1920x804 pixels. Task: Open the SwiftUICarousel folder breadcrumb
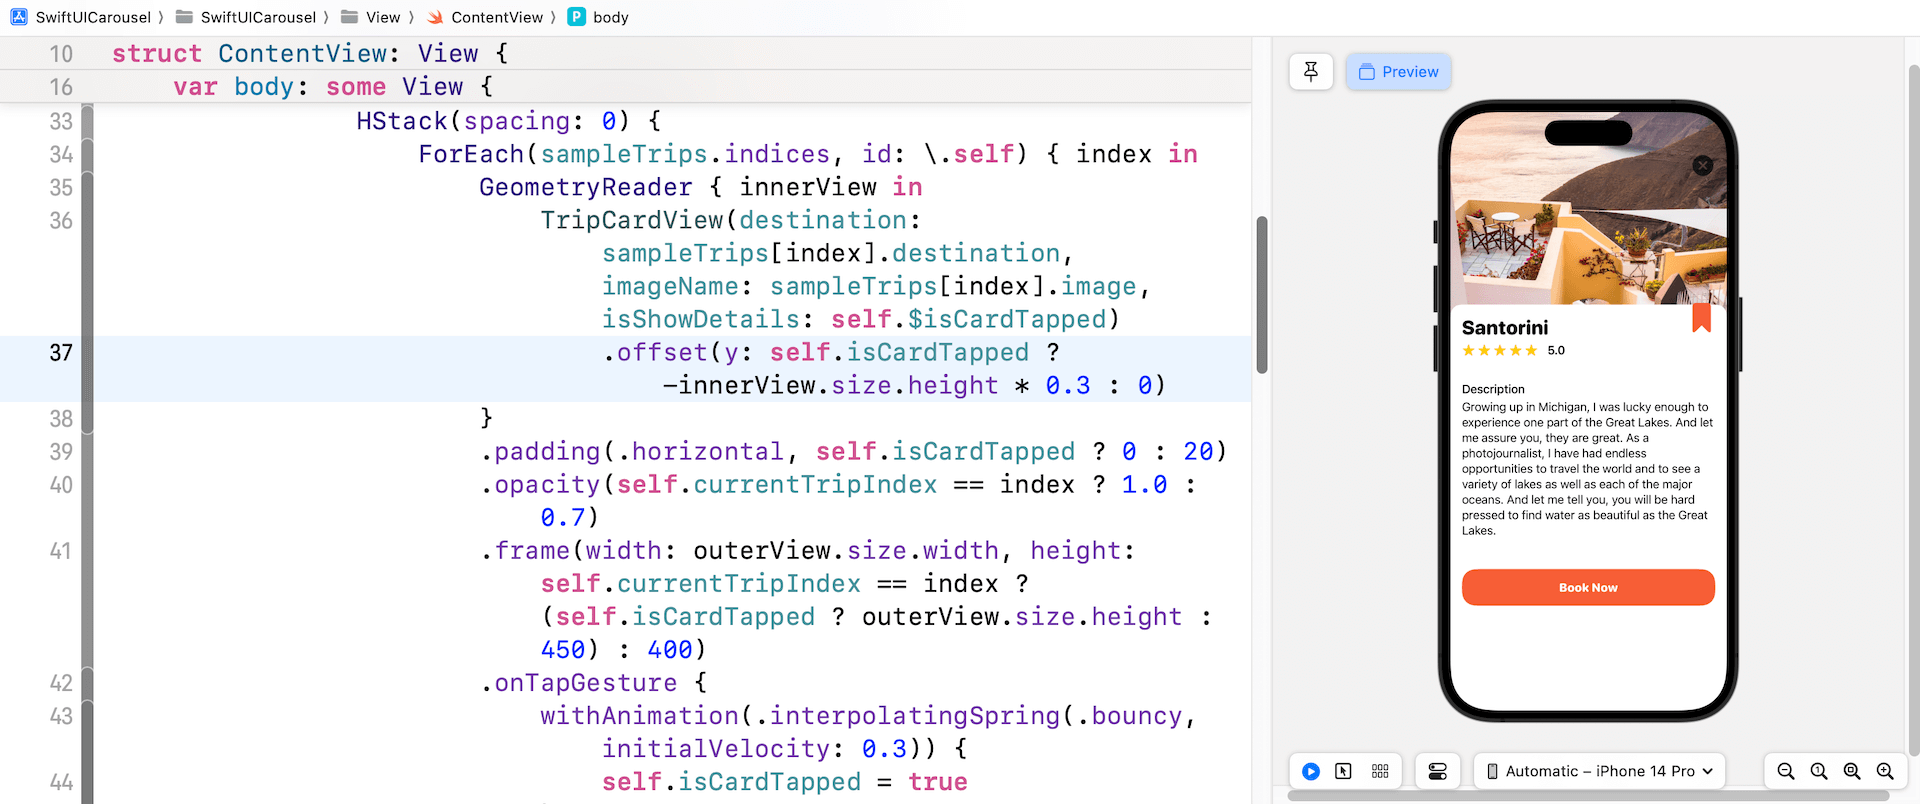click(258, 17)
